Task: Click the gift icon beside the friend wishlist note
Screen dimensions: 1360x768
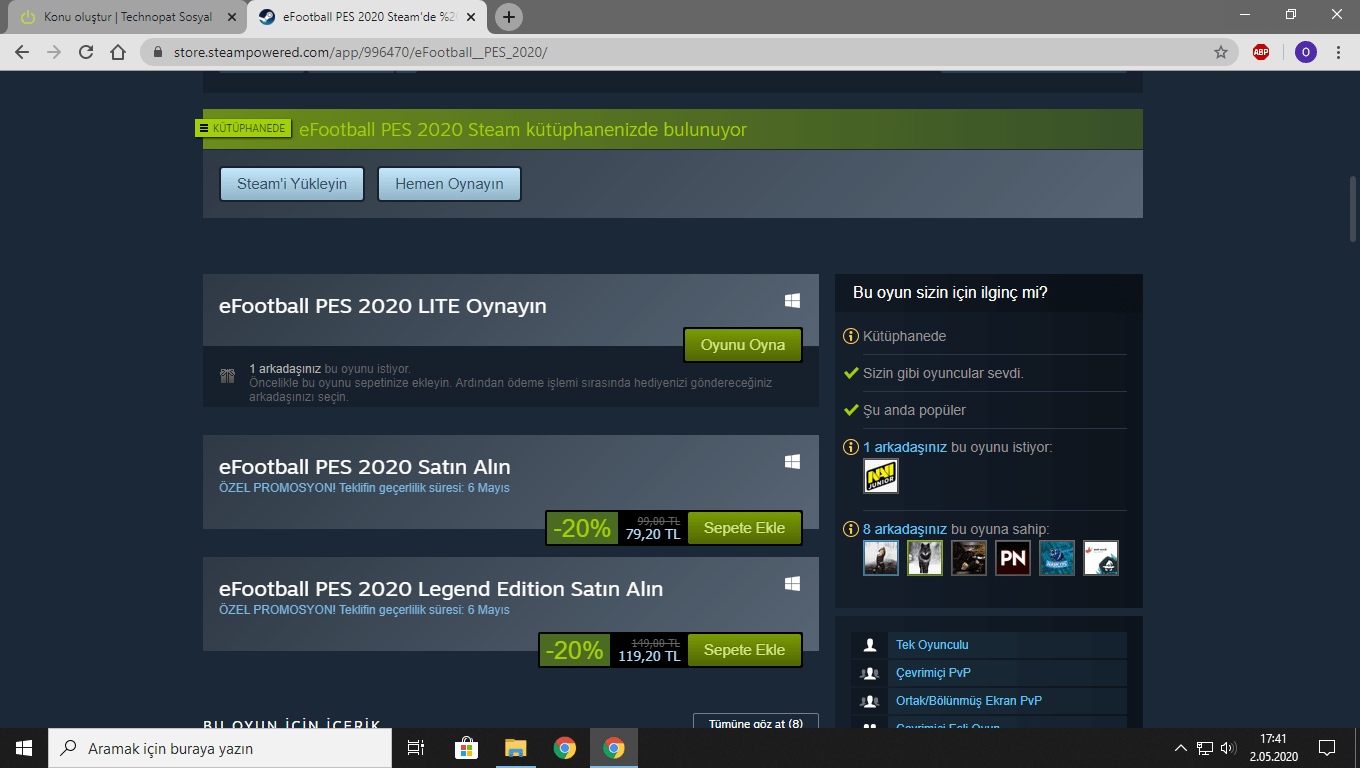Action: 227,376
